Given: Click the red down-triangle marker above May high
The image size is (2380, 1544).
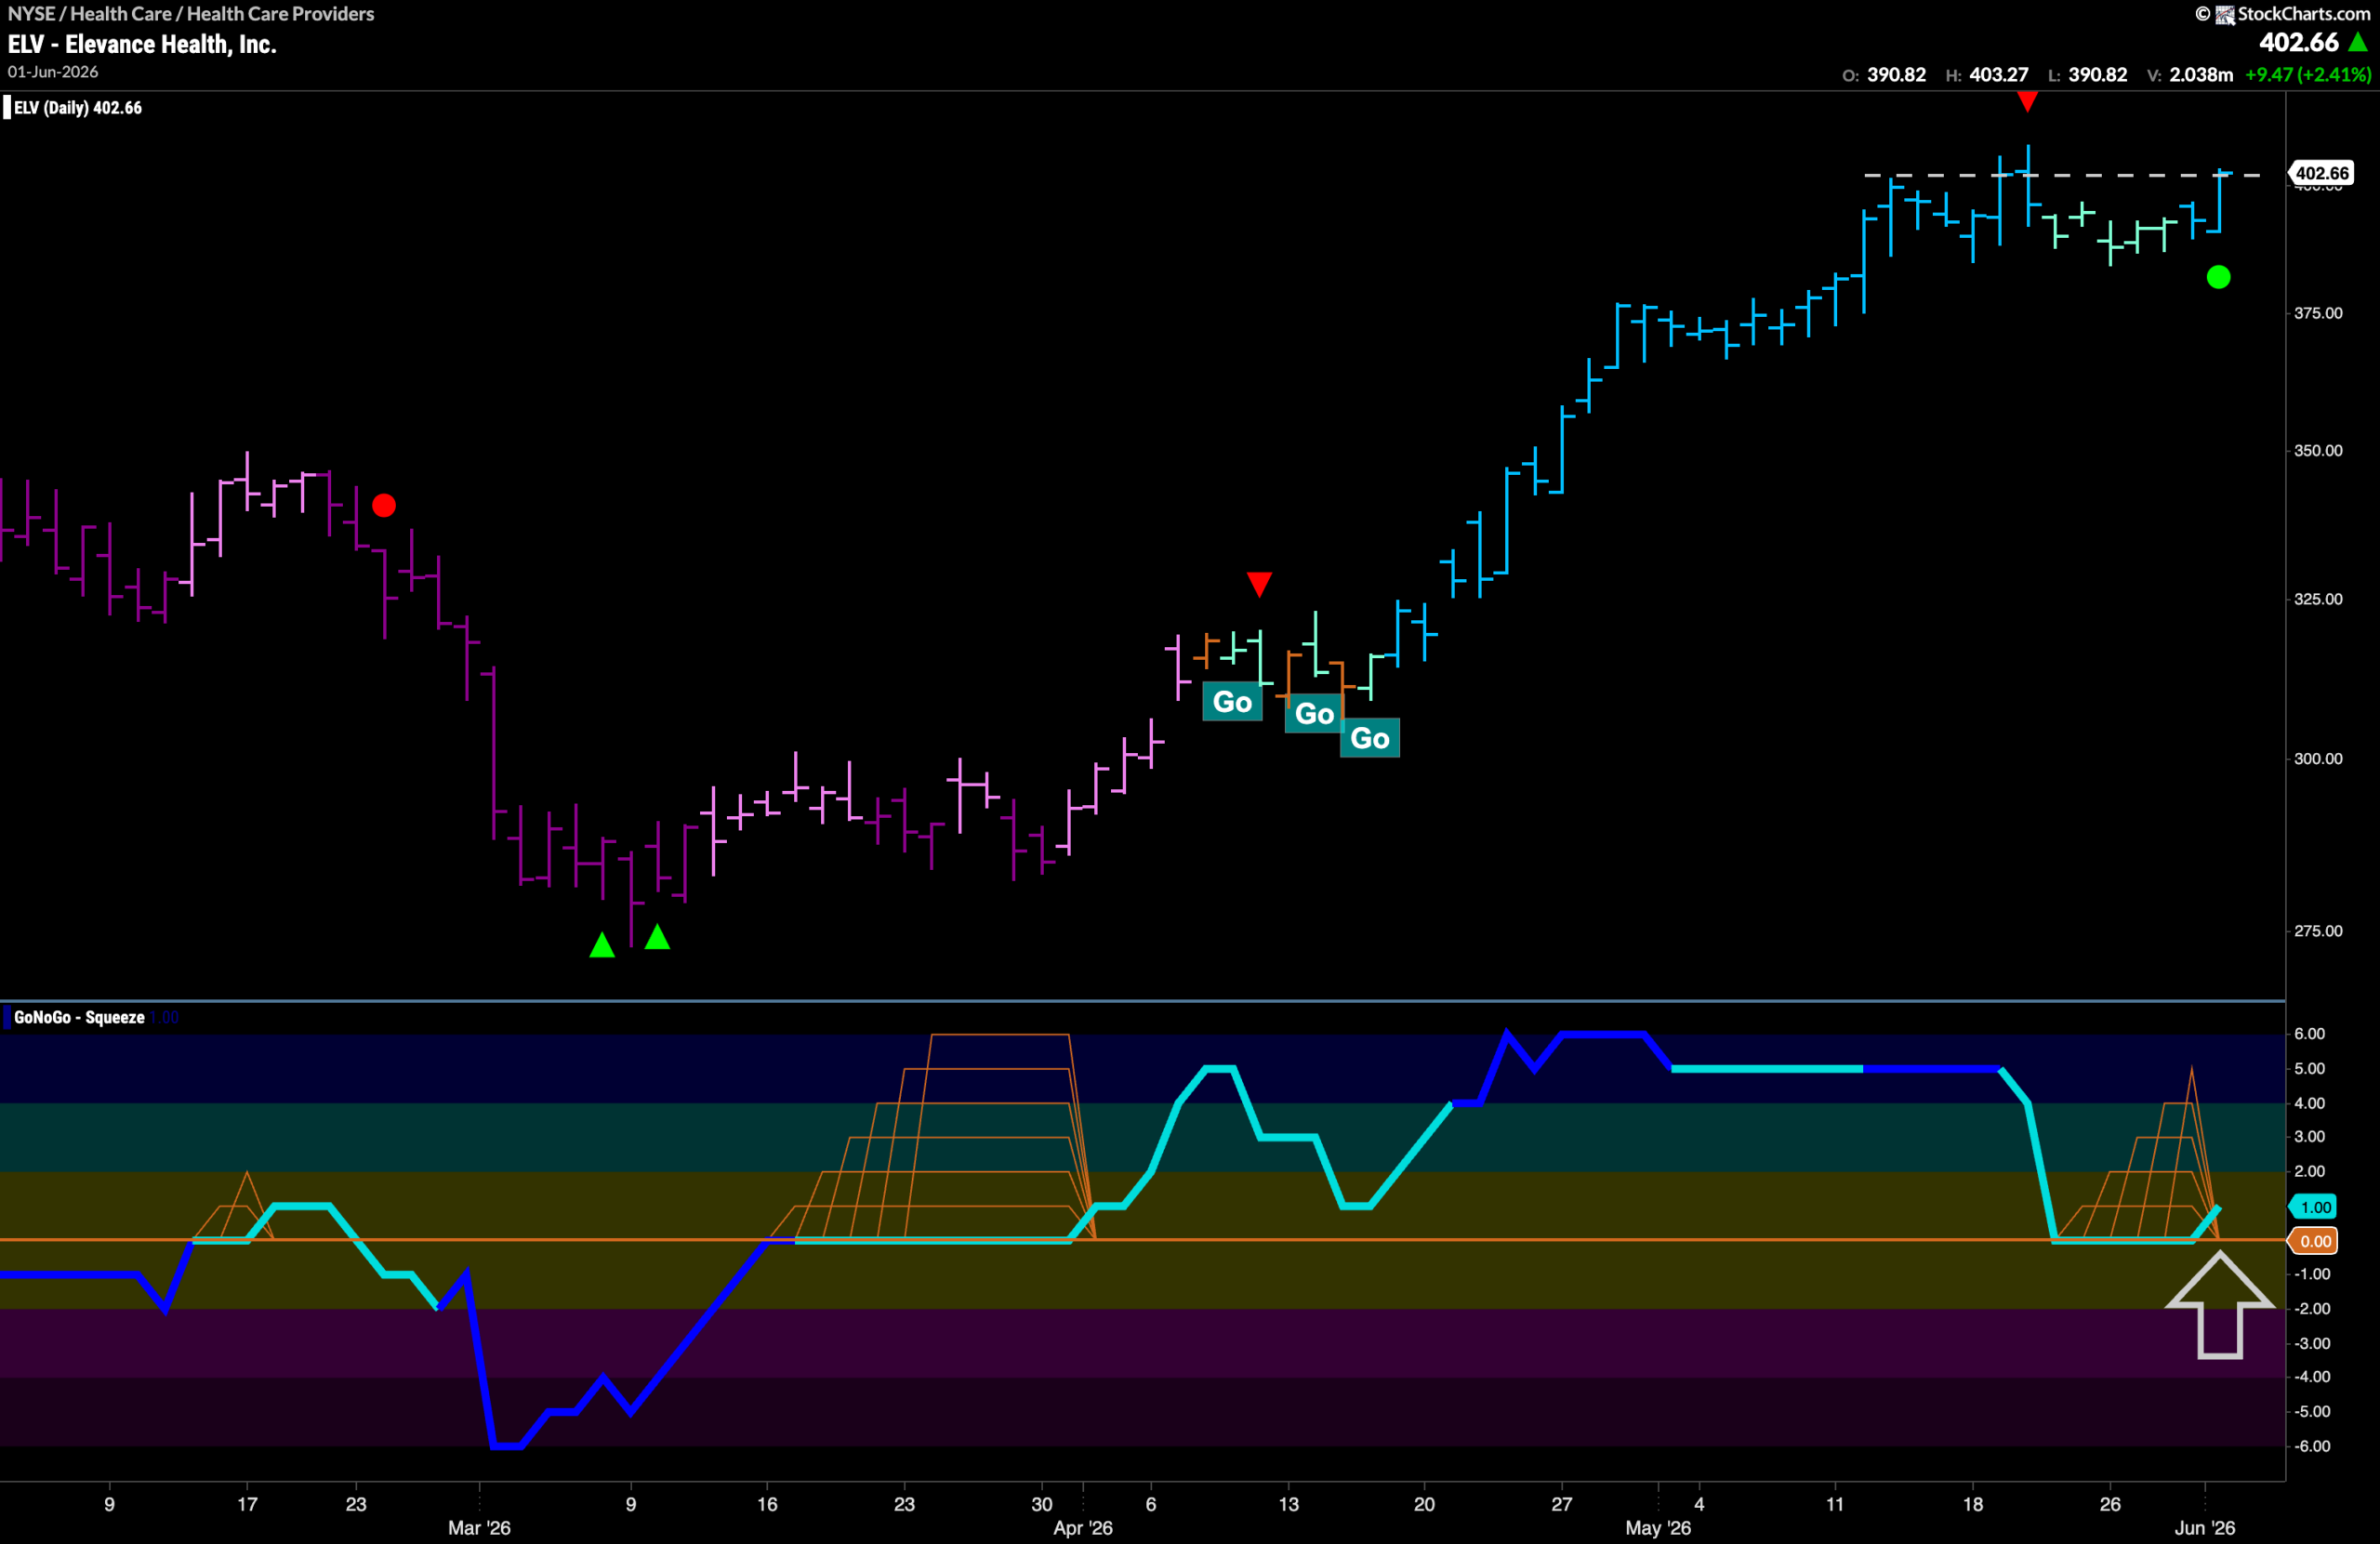Looking at the screenshot, I should click(2027, 101).
